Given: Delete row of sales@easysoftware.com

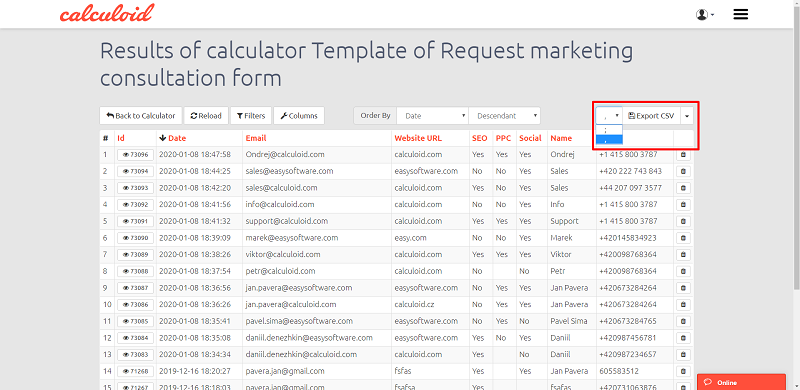Looking at the screenshot, I should 683,172.
